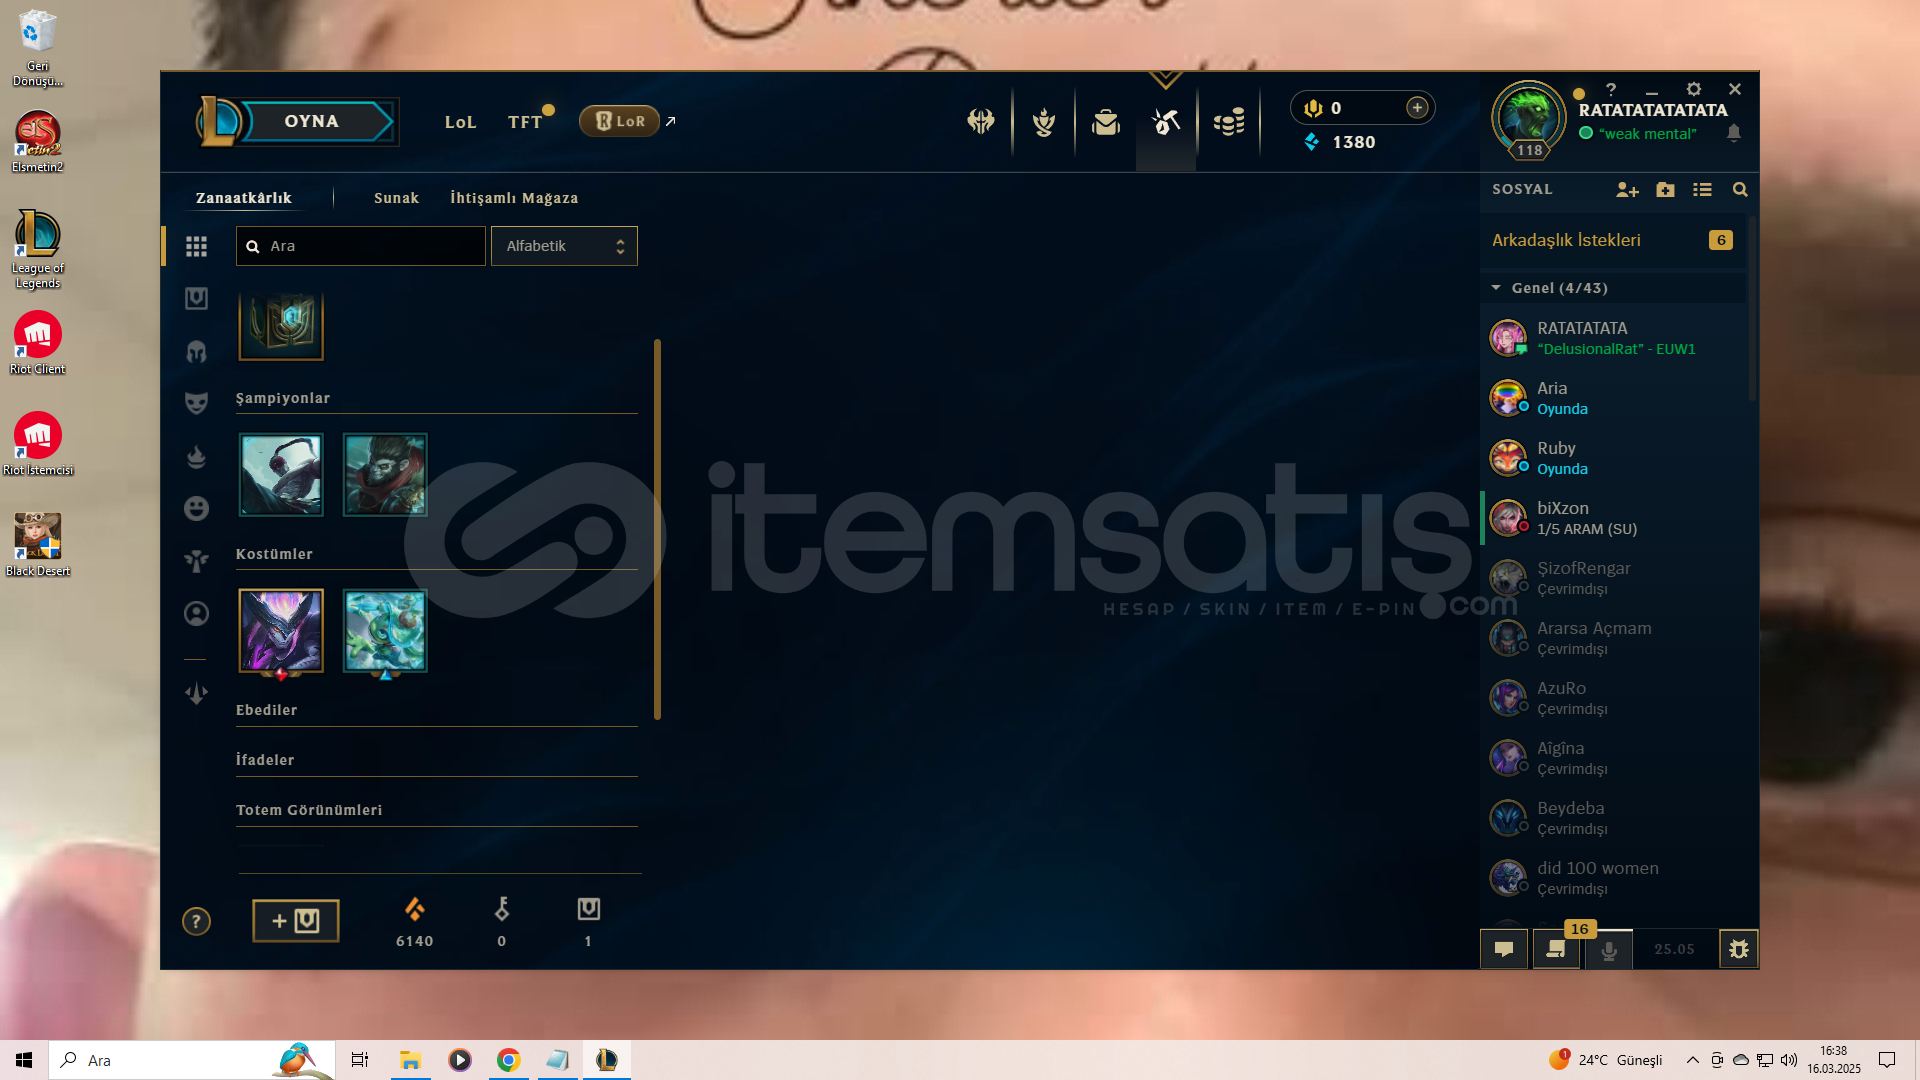Click the OYNA play button
The image size is (1920, 1080).
[x=312, y=121]
